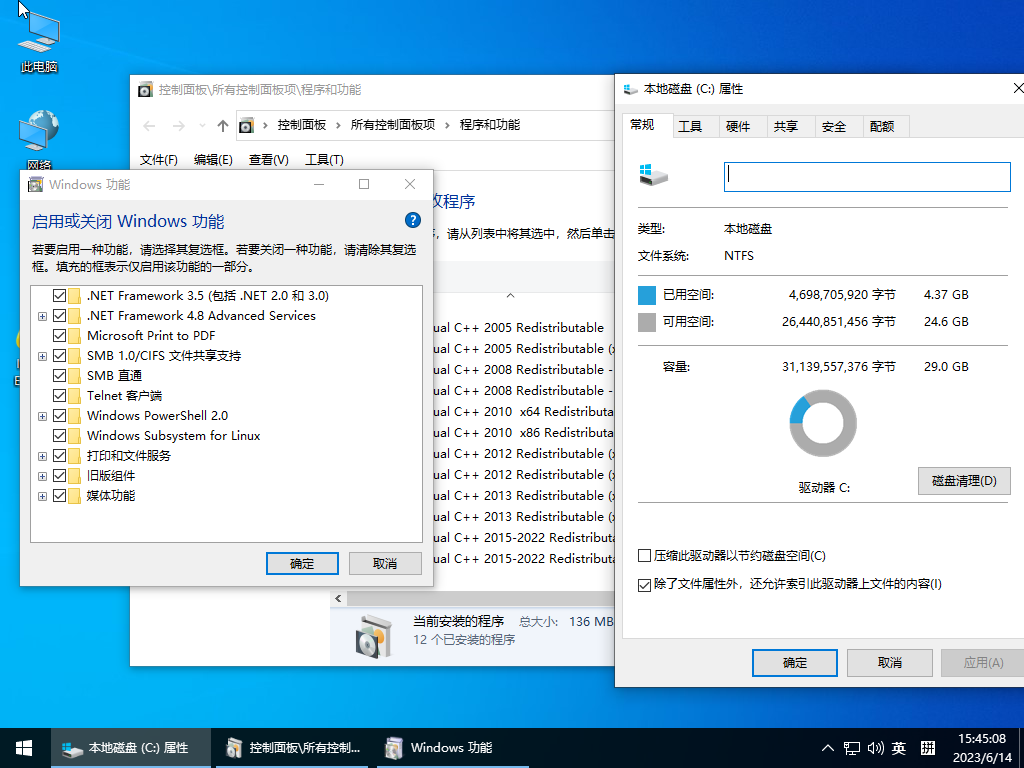Open the 查看(V) menu
1024x768 pixels.
coord(268,159)
